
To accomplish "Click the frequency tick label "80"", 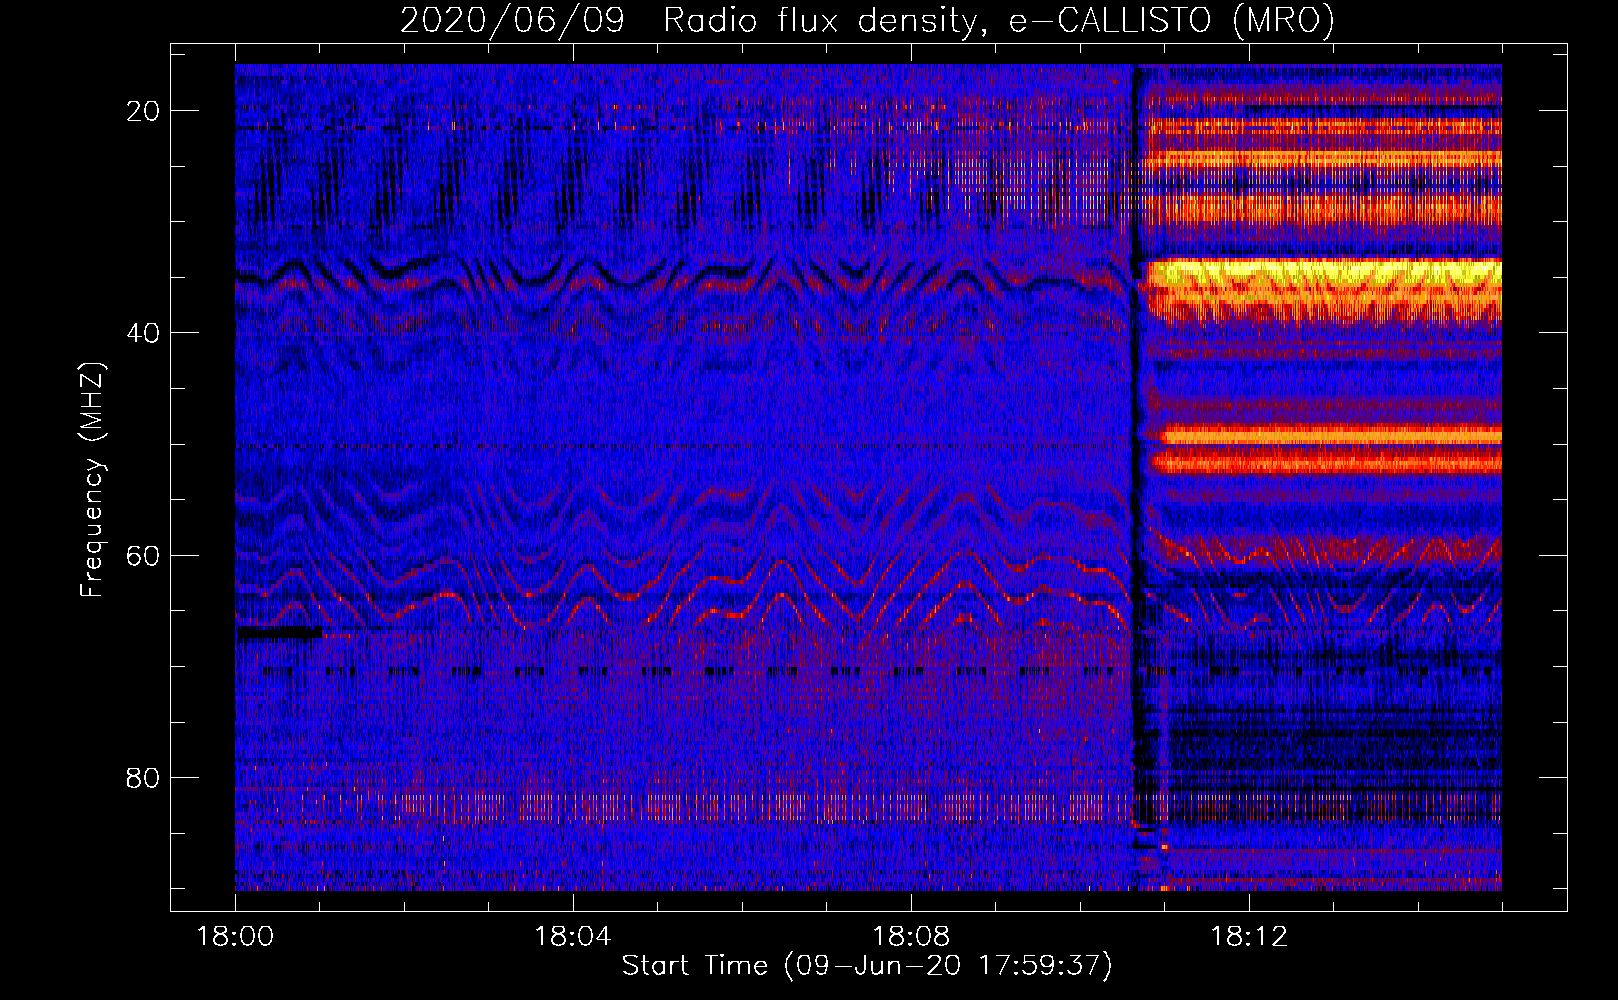I will tap(143, 777).
